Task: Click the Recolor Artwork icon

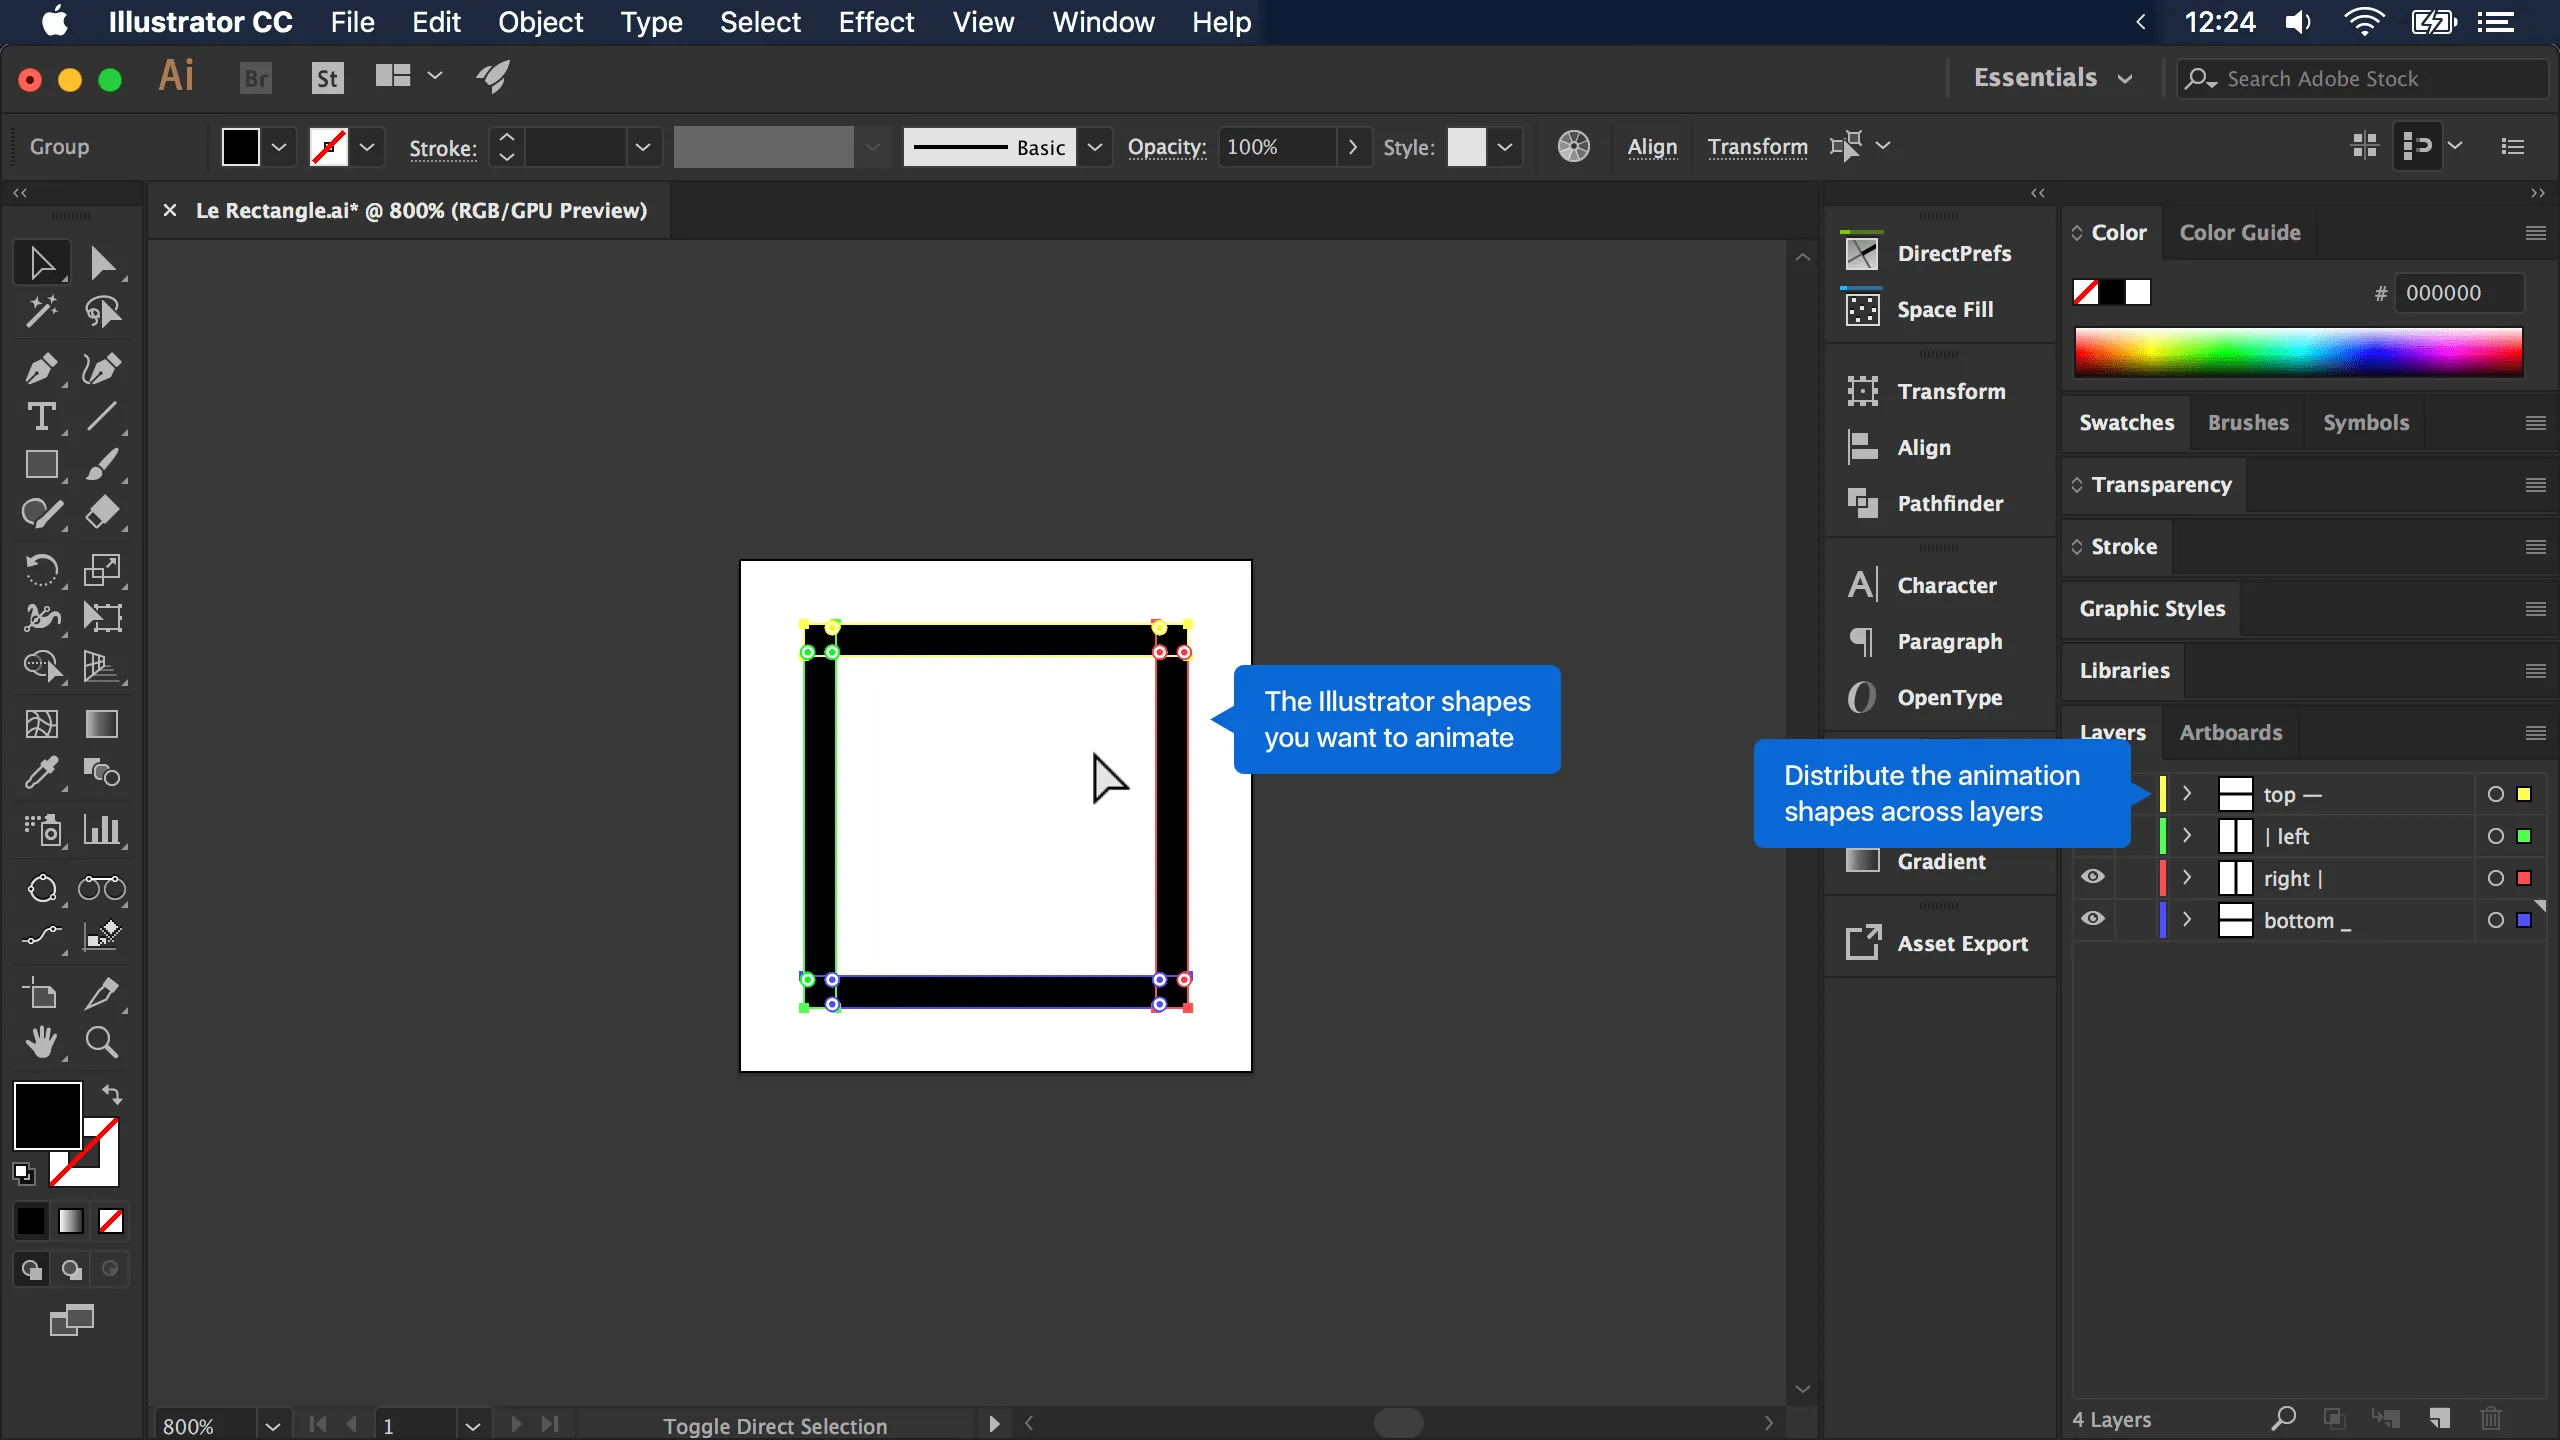Action: [1573, 147]
